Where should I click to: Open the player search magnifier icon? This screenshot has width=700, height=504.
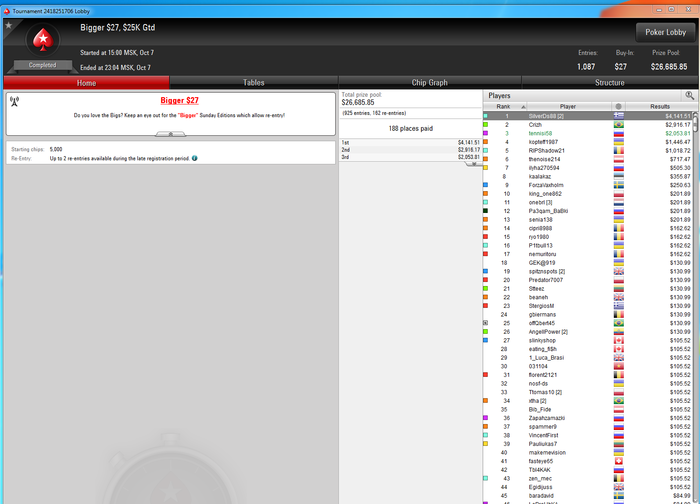click(x=690, y=95)
